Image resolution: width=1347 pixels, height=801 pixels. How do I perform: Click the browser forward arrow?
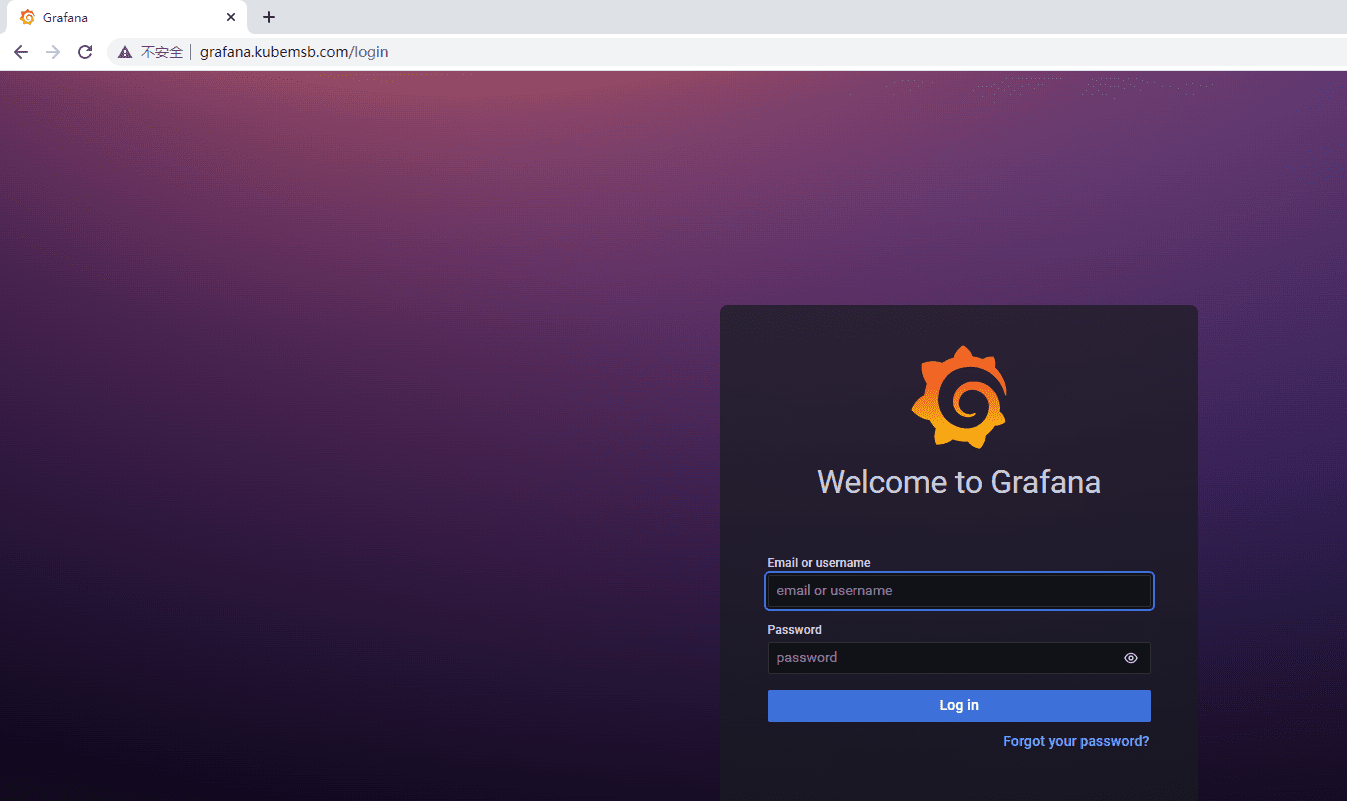53,52
